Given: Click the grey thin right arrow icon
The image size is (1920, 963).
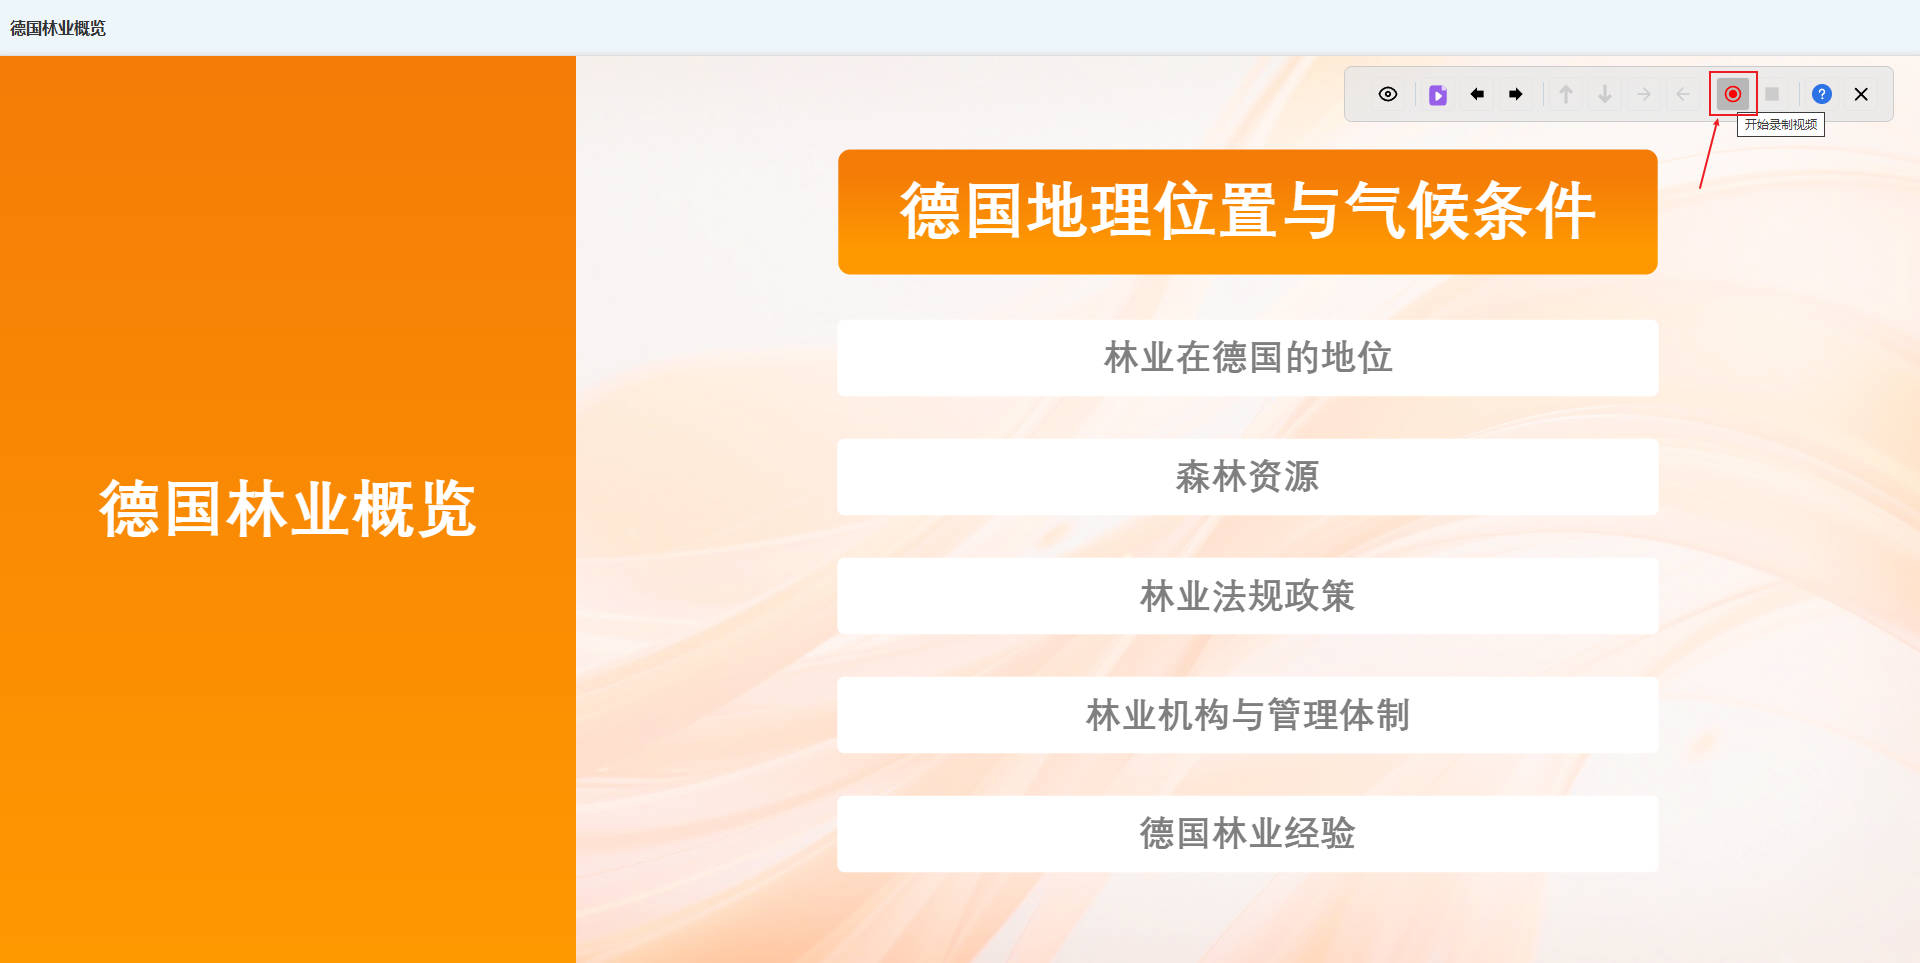Looking at the screenshot, I should pyautogui.click(x=1644, y=94).
